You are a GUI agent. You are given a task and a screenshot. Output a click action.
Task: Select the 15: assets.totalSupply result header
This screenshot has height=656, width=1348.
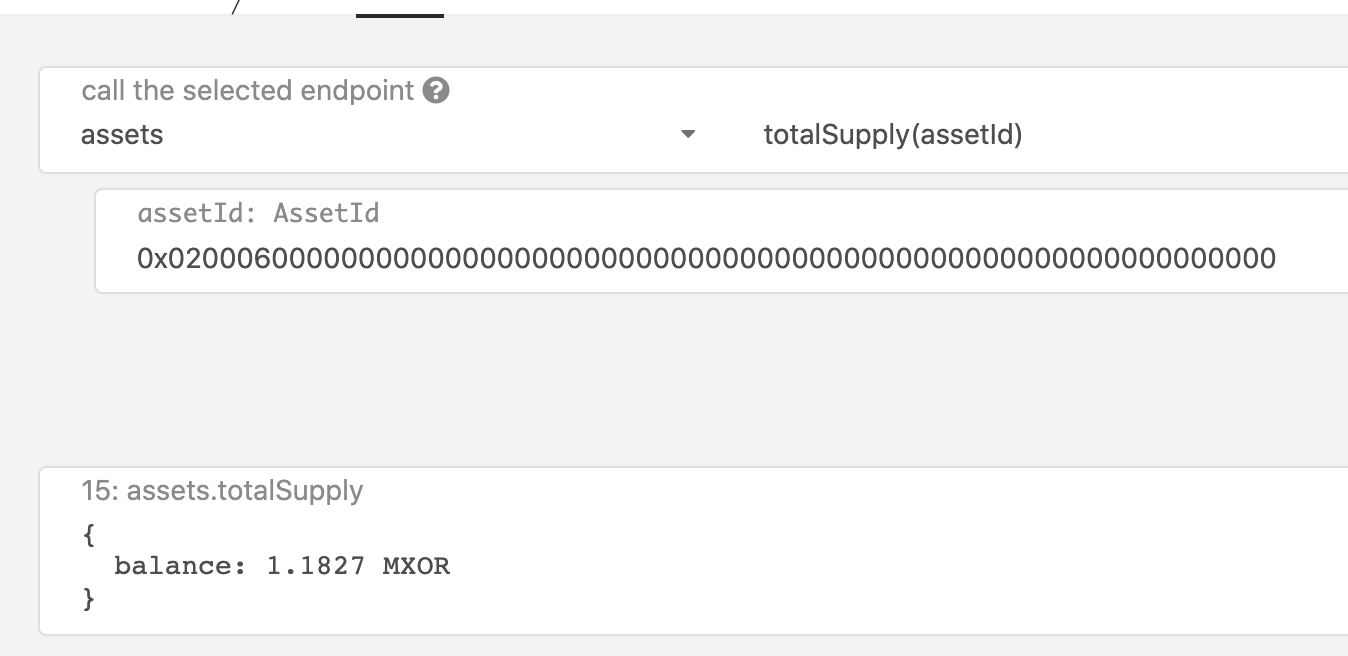click(222, 491)
